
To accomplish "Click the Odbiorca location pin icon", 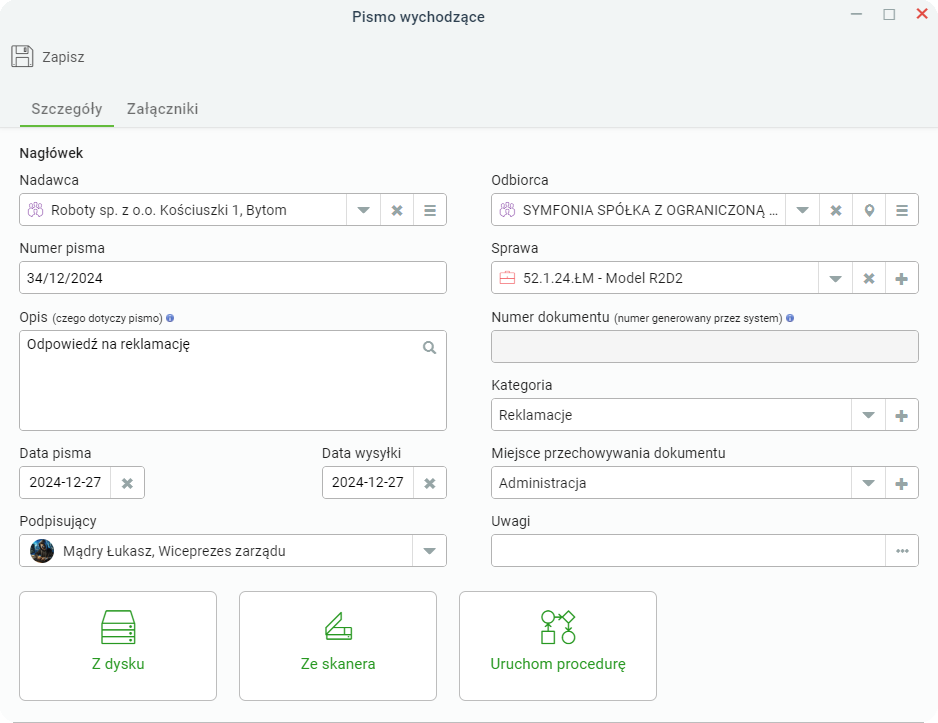I will 869,210.
